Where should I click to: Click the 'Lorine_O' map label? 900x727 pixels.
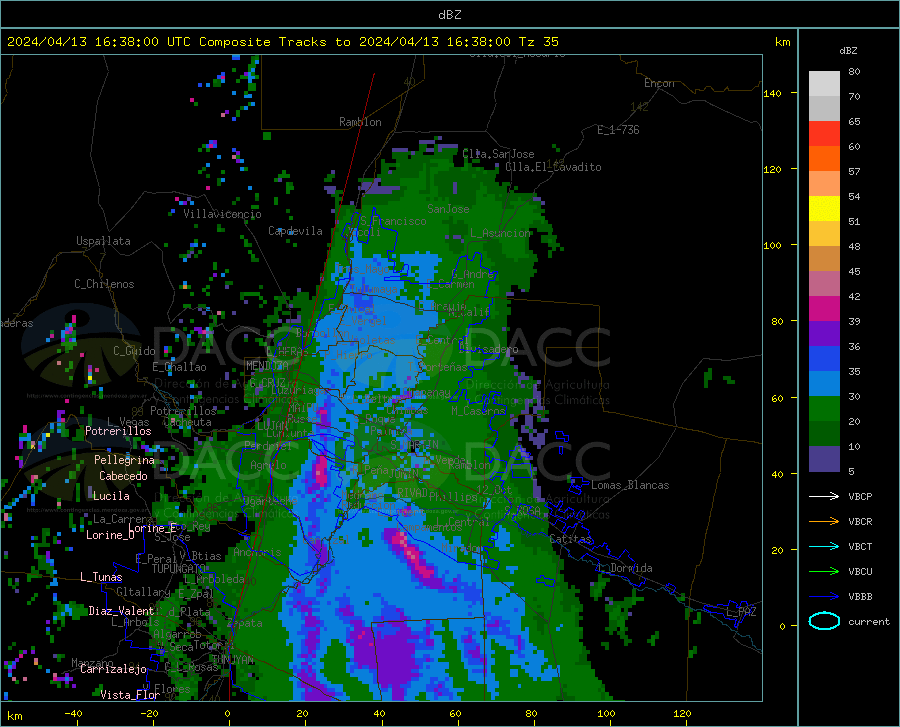110,535
